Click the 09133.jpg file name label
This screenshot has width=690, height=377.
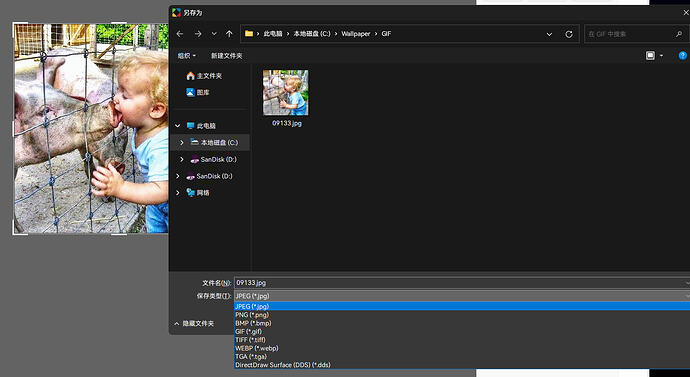click(x=286, y=123)
